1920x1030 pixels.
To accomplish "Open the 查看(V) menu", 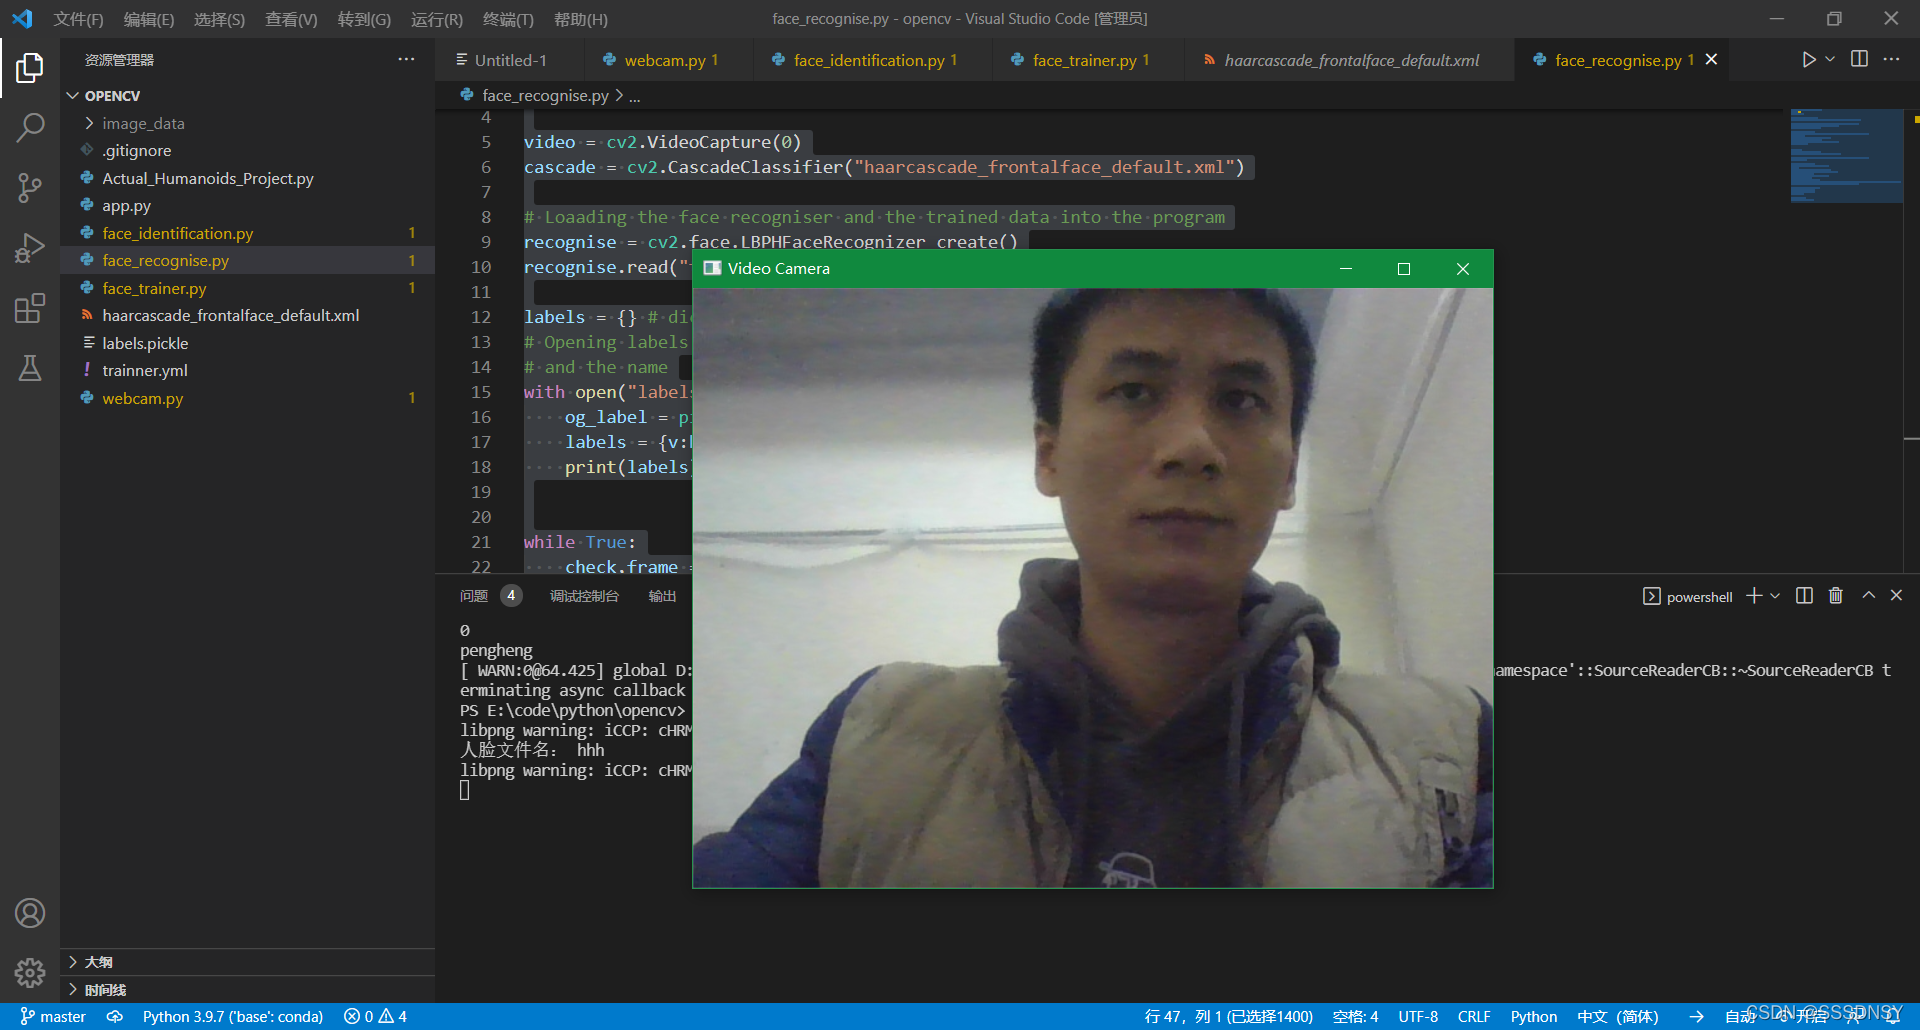I will click(x=291, y=19).
